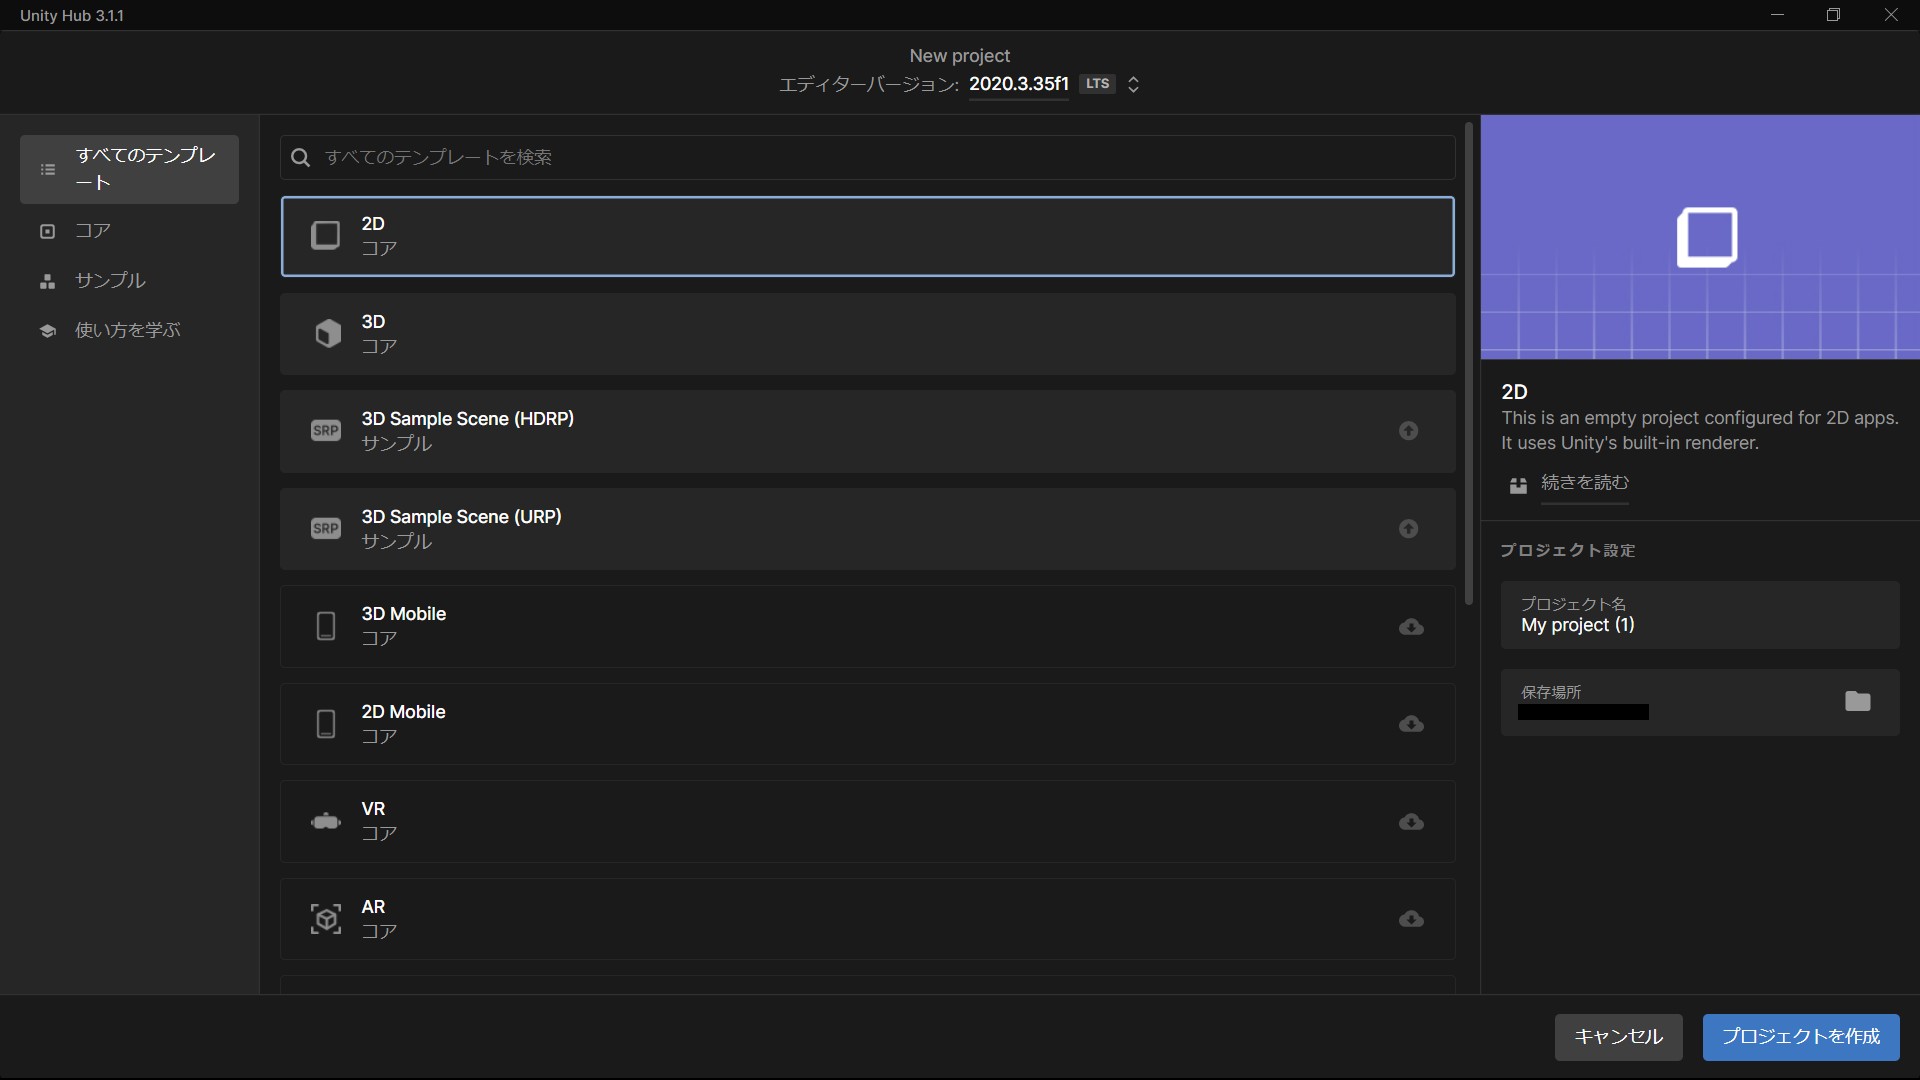1920x1080 pixels.
Task: Click download cloud icon for VR template
Action: 1411,822
